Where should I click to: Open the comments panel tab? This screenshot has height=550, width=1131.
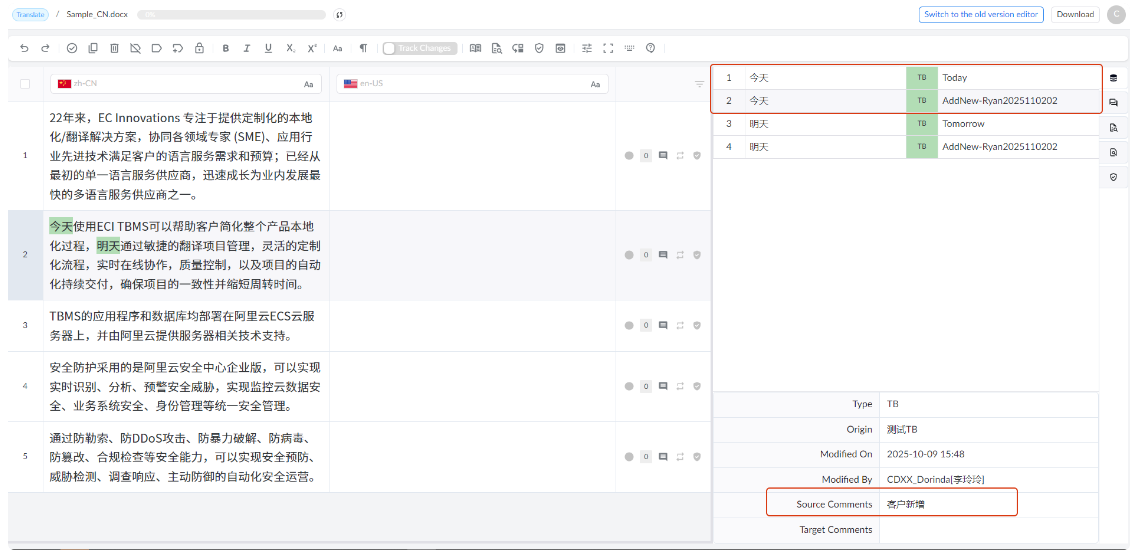point(1114,102)
